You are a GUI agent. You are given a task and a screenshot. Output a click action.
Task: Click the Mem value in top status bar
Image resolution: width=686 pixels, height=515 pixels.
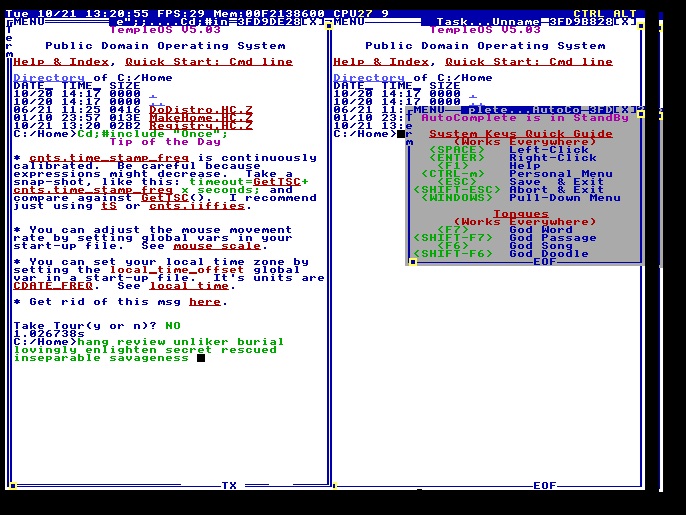[x=269, y=14]
